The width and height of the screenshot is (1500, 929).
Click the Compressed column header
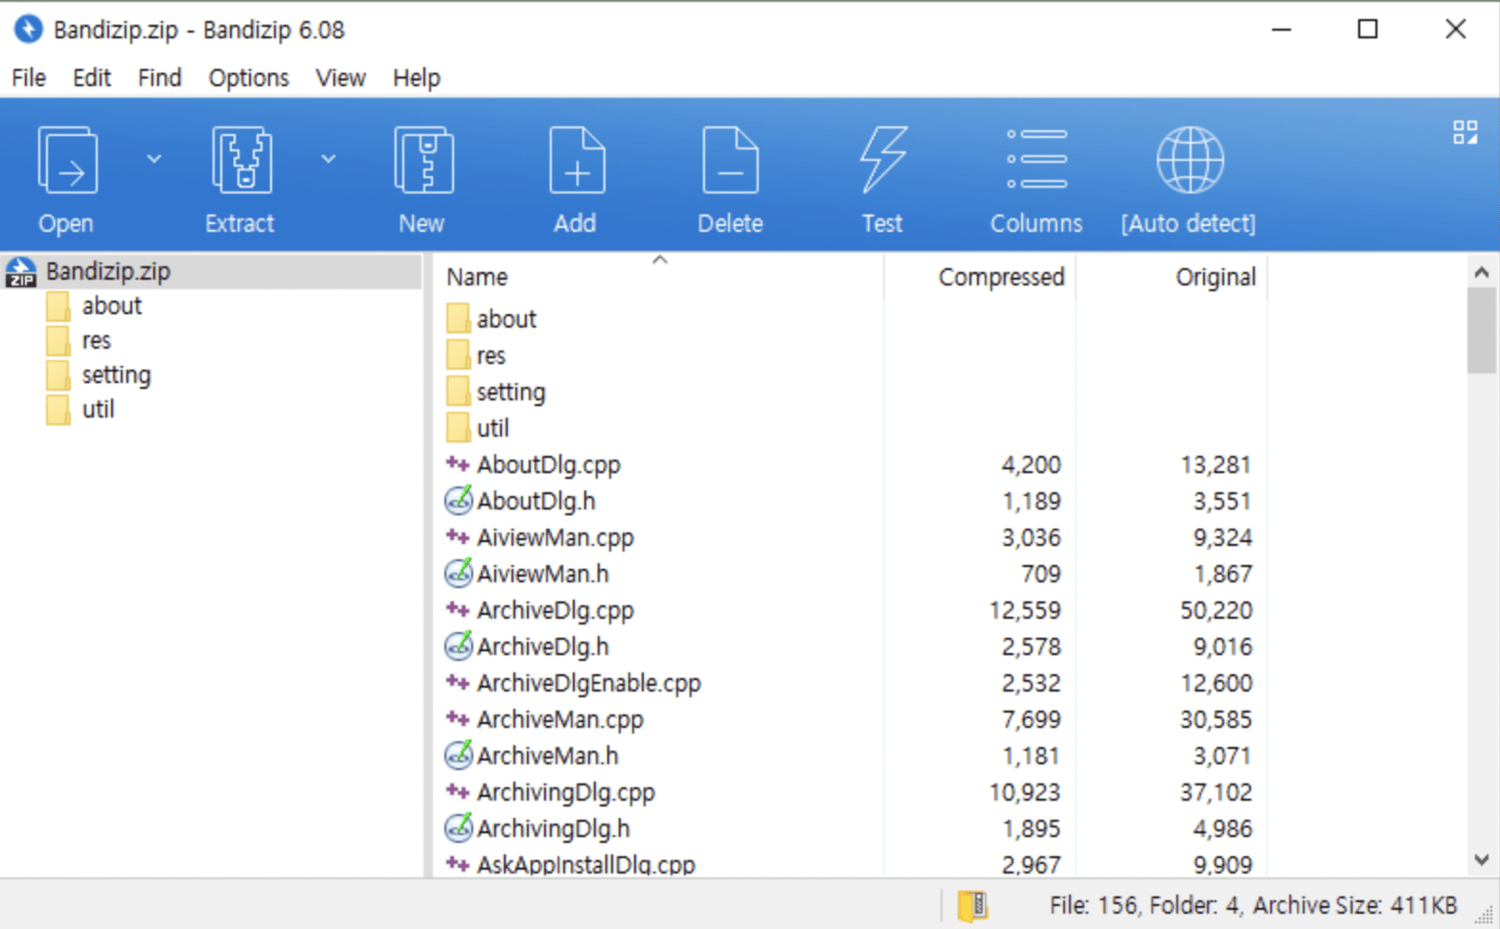coord(1000,277)
